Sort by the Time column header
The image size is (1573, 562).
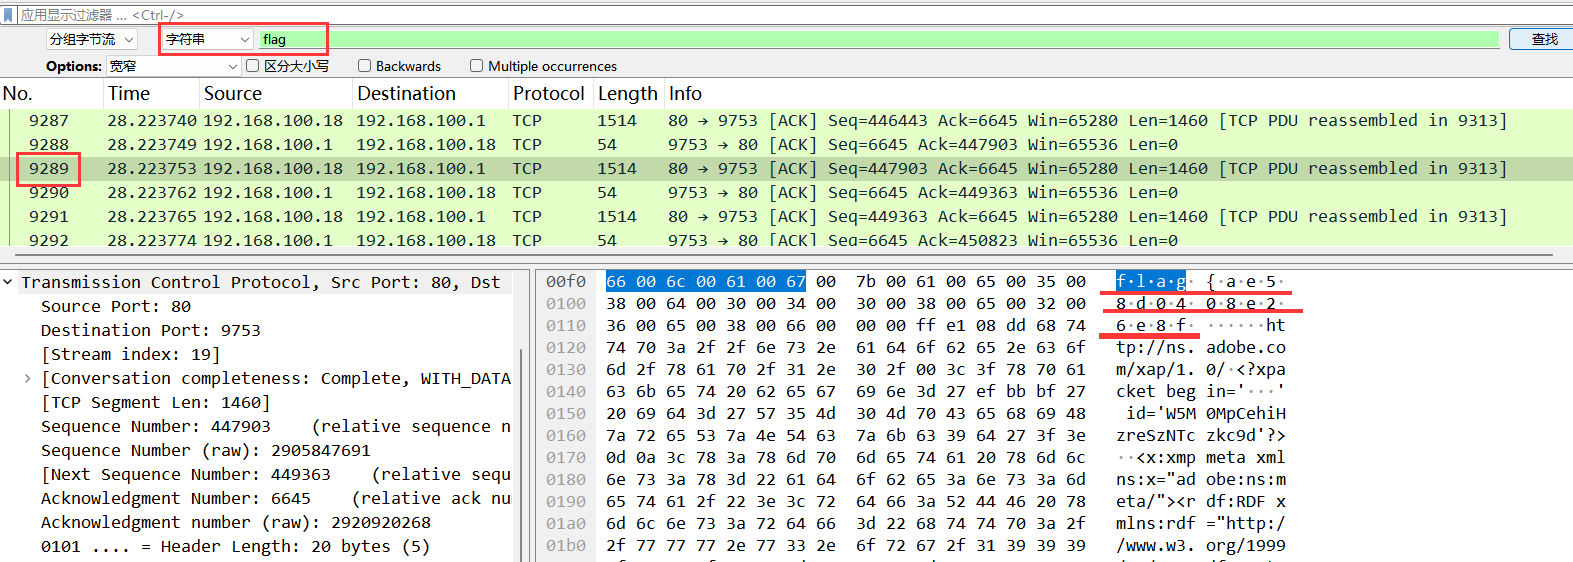pyautogui.click(x=152, y=93)
